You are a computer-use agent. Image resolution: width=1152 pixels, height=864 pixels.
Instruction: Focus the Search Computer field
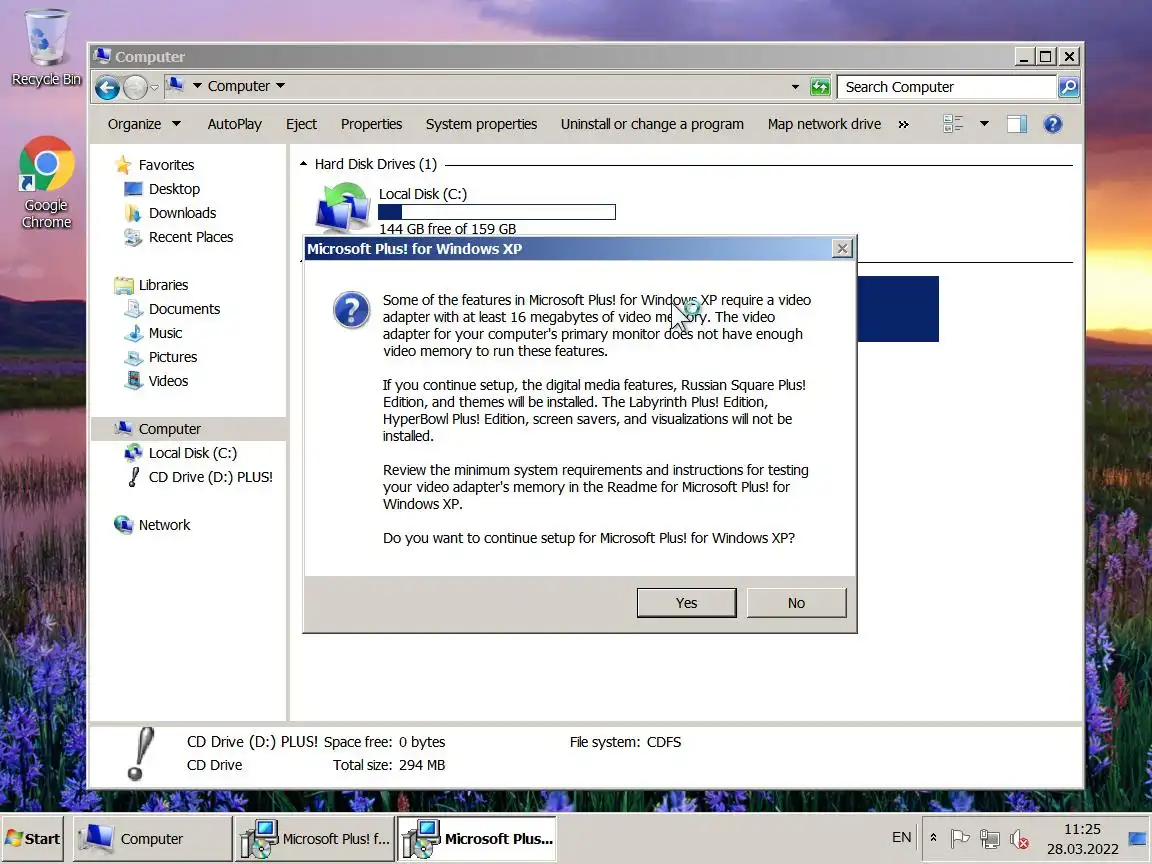[x=947, y=87]
